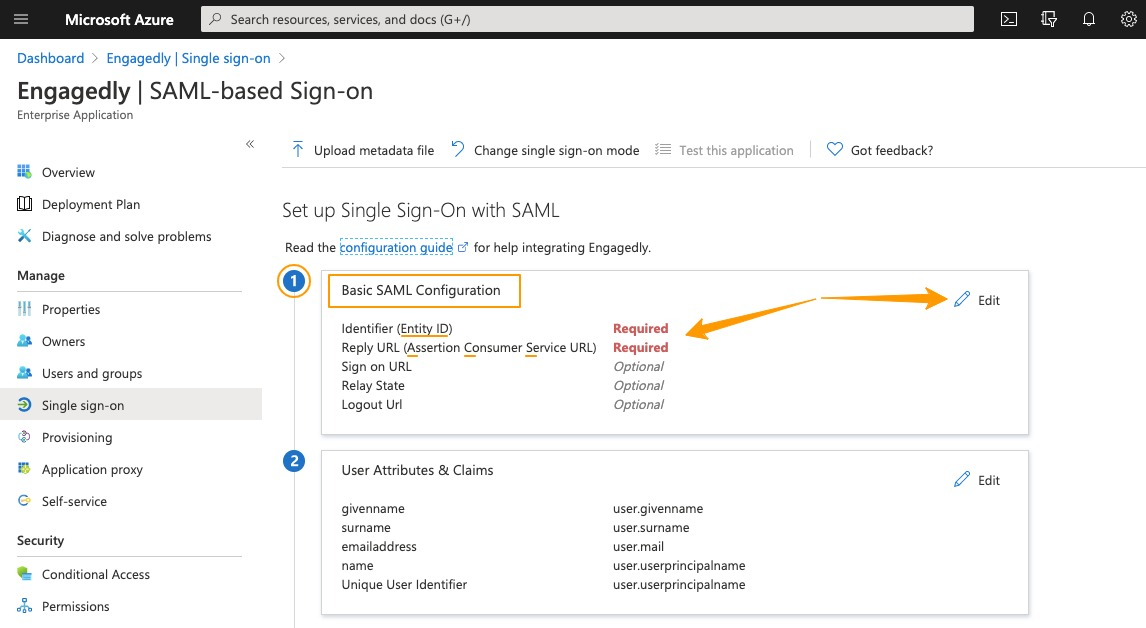Viewport: 1146px width, 628px height.
Task: Click Unique User Identifier claim name
Action: coord(404,585)
